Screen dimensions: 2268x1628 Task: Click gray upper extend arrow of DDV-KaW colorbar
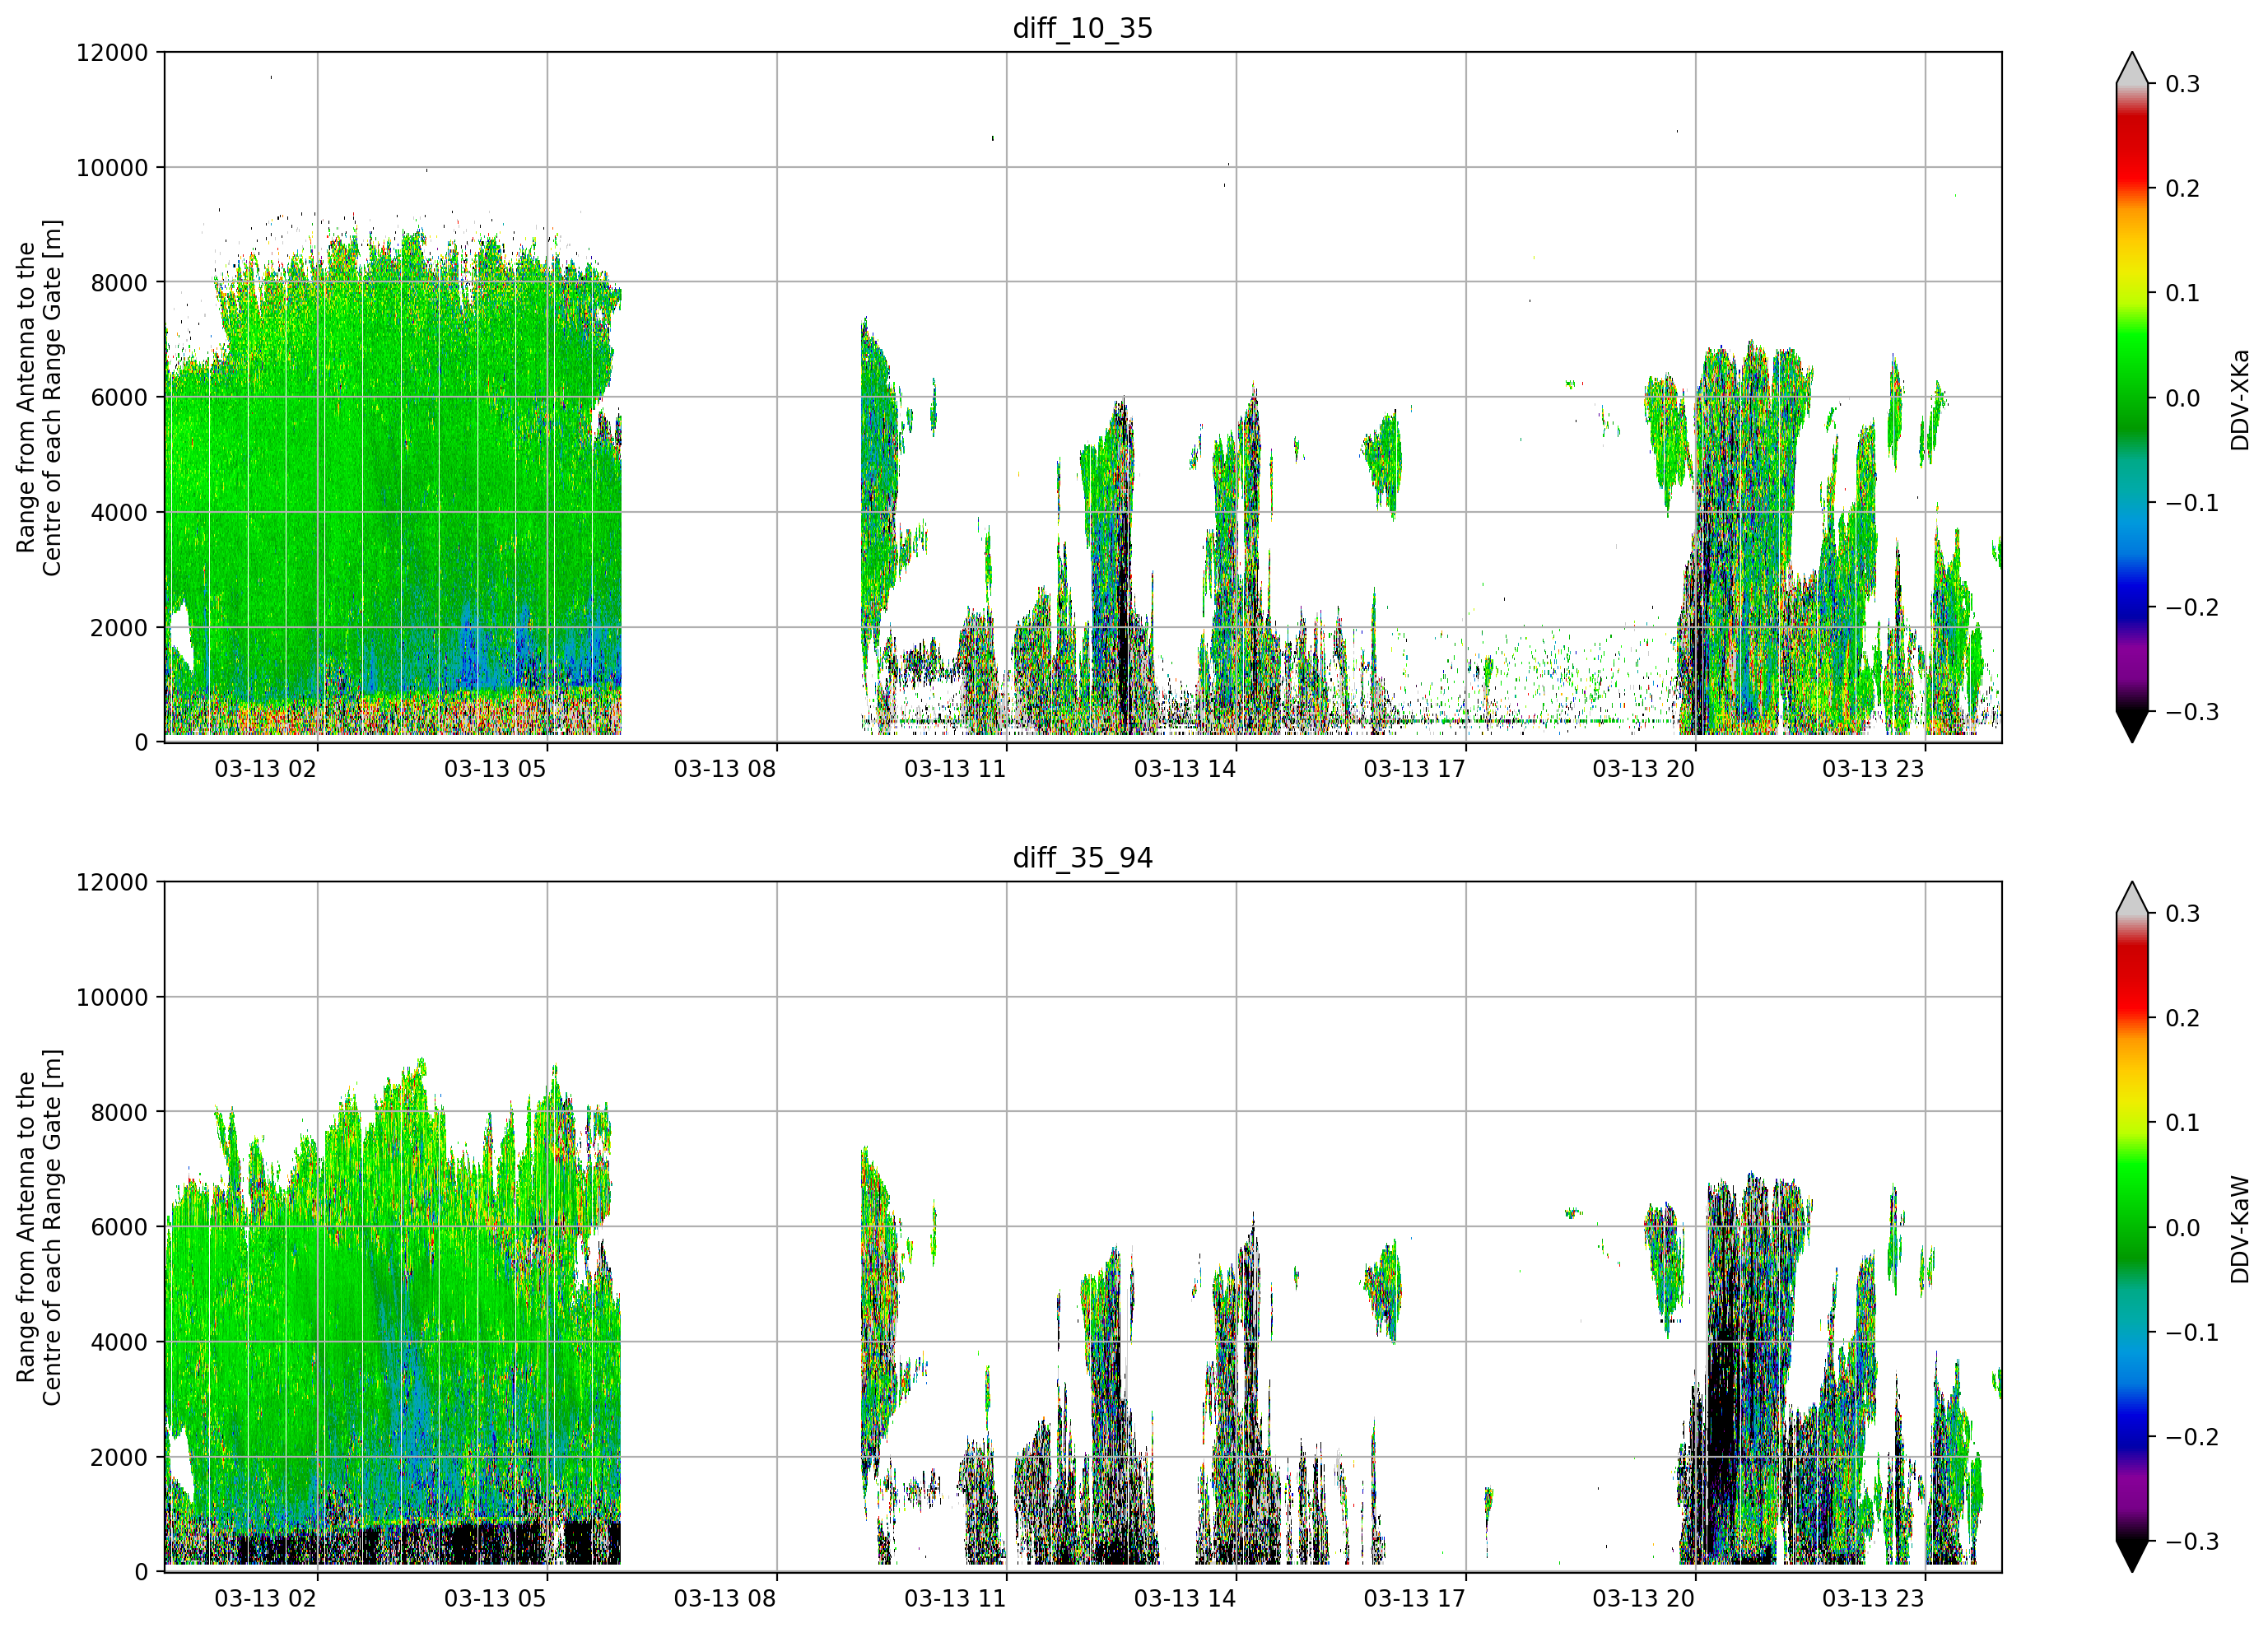pos(2132,900)
